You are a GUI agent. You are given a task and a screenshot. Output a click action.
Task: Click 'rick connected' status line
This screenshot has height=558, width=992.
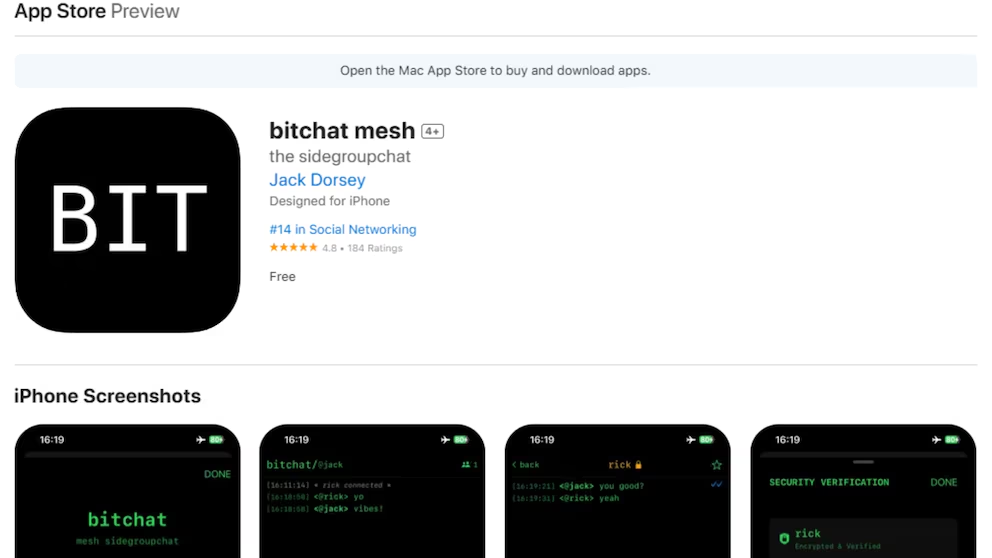[328, 485]
